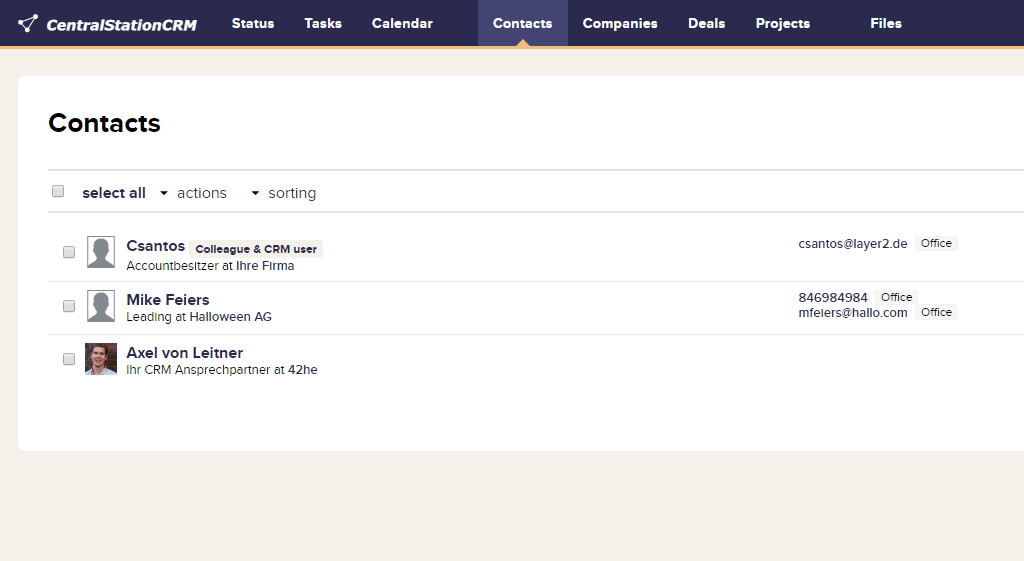Click the CentralStationCRM logo icon

coord(28,23)
